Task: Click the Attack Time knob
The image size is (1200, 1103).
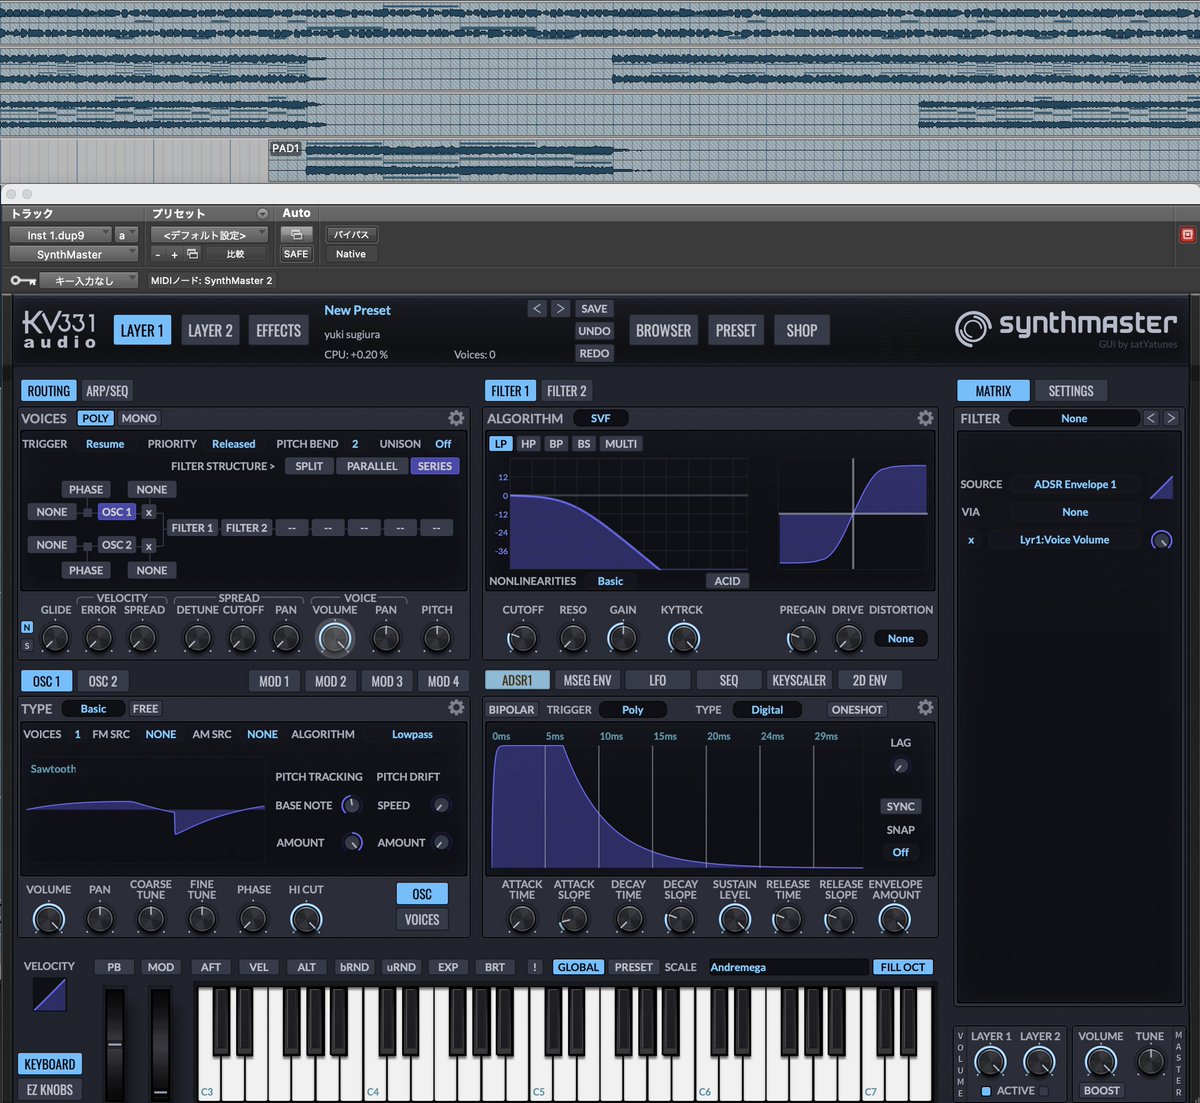Action: [522, 919]
